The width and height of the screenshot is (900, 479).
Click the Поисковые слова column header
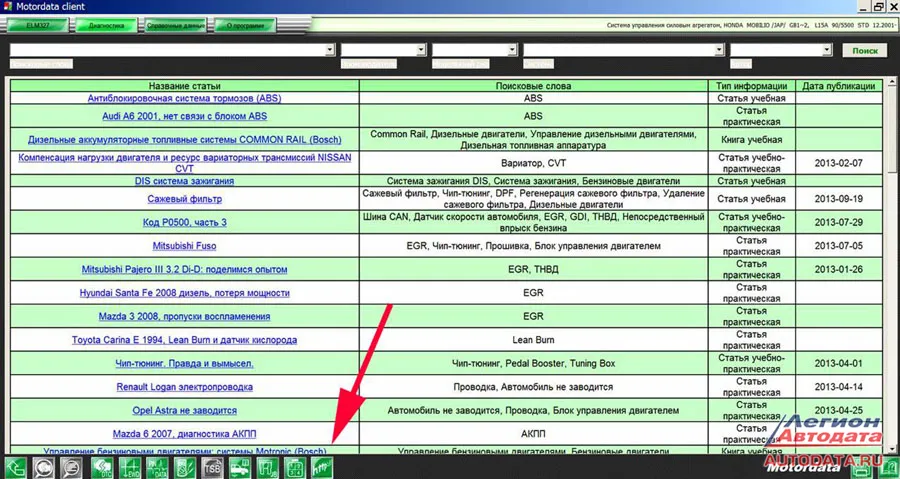coord(533,86)
